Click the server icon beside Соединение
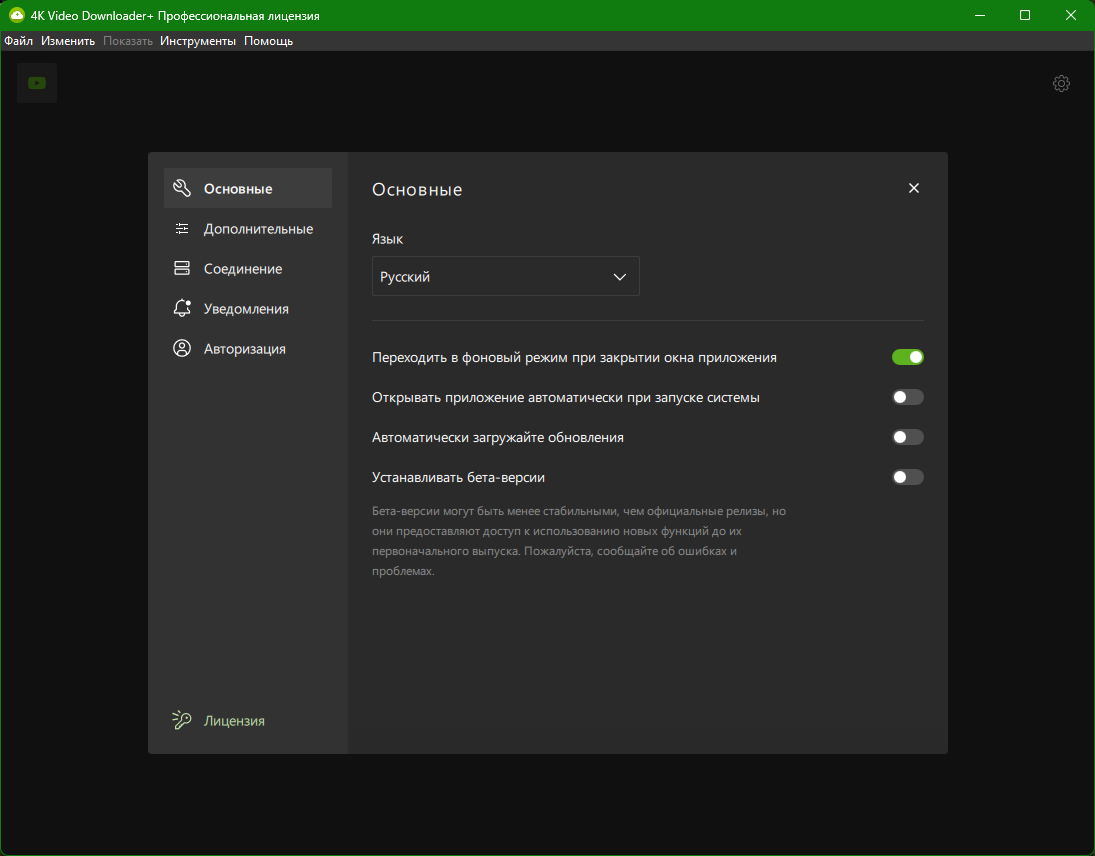Image resolution: width=1095 pixels, height=856 pixels. (x=182, y=268)
